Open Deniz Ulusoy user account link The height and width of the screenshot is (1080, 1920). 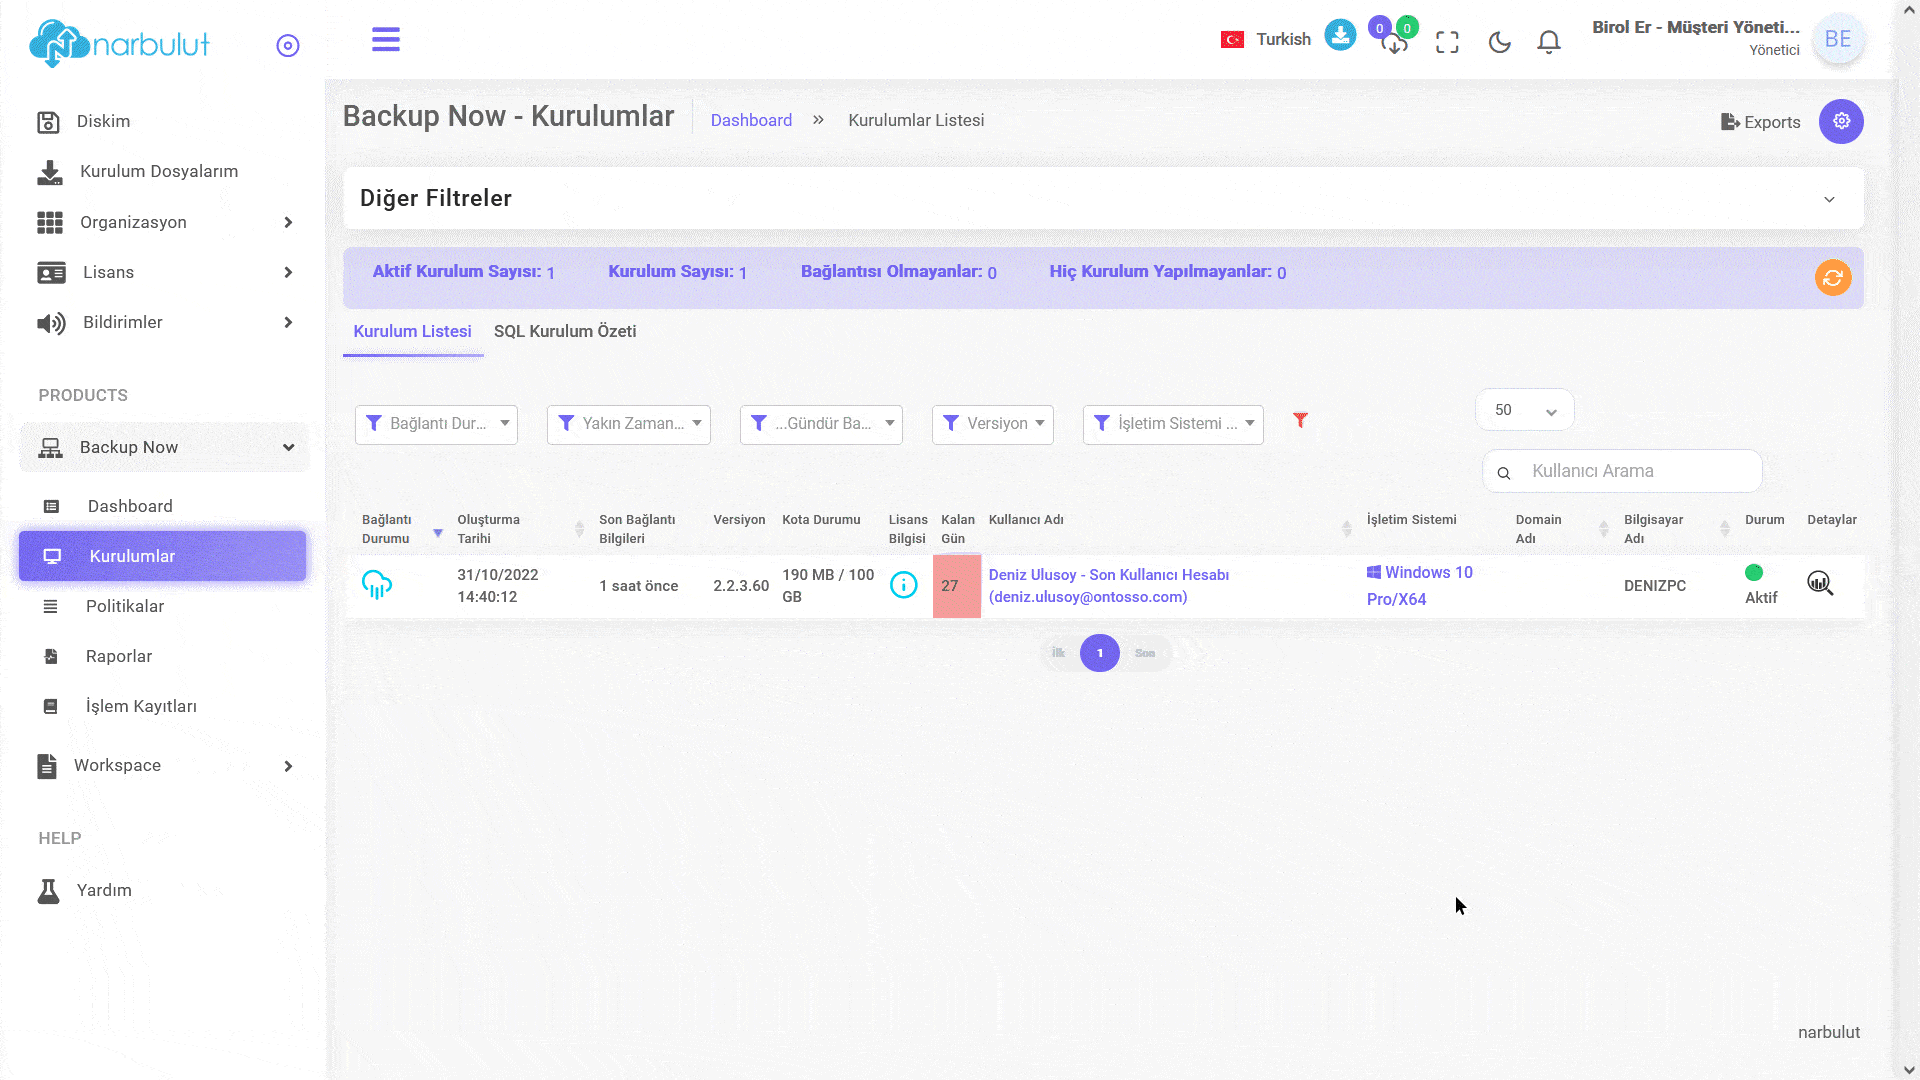(1109, 586)
